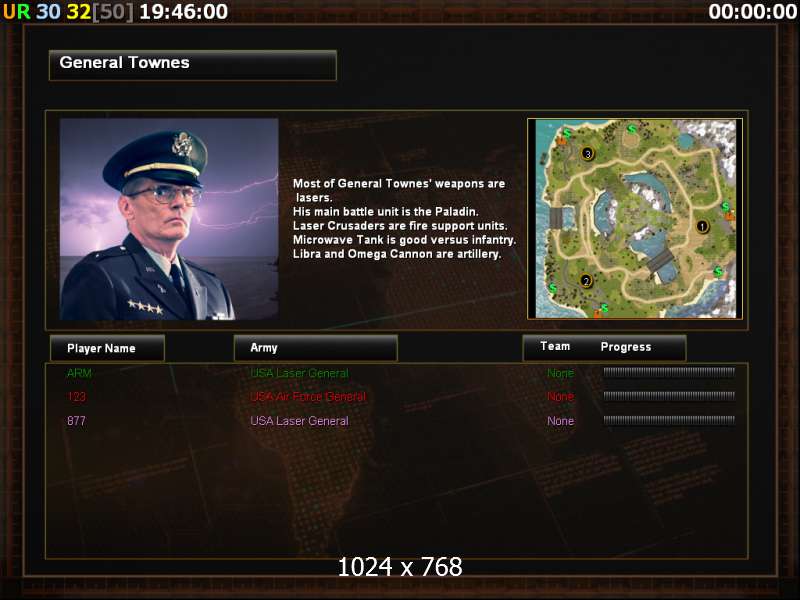
Task: Click the Progress column header label
Action: [626, 347]
